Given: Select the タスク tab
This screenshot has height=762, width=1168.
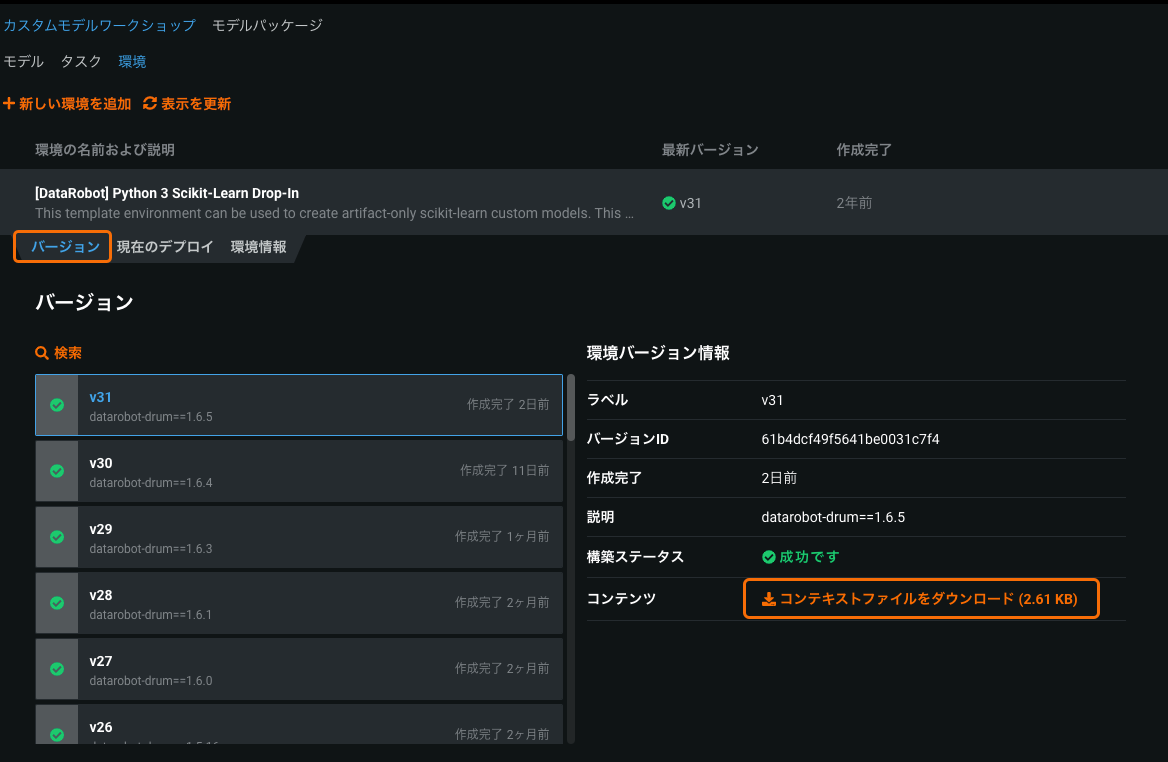Looking at the screenshot, I should point(81,61).
